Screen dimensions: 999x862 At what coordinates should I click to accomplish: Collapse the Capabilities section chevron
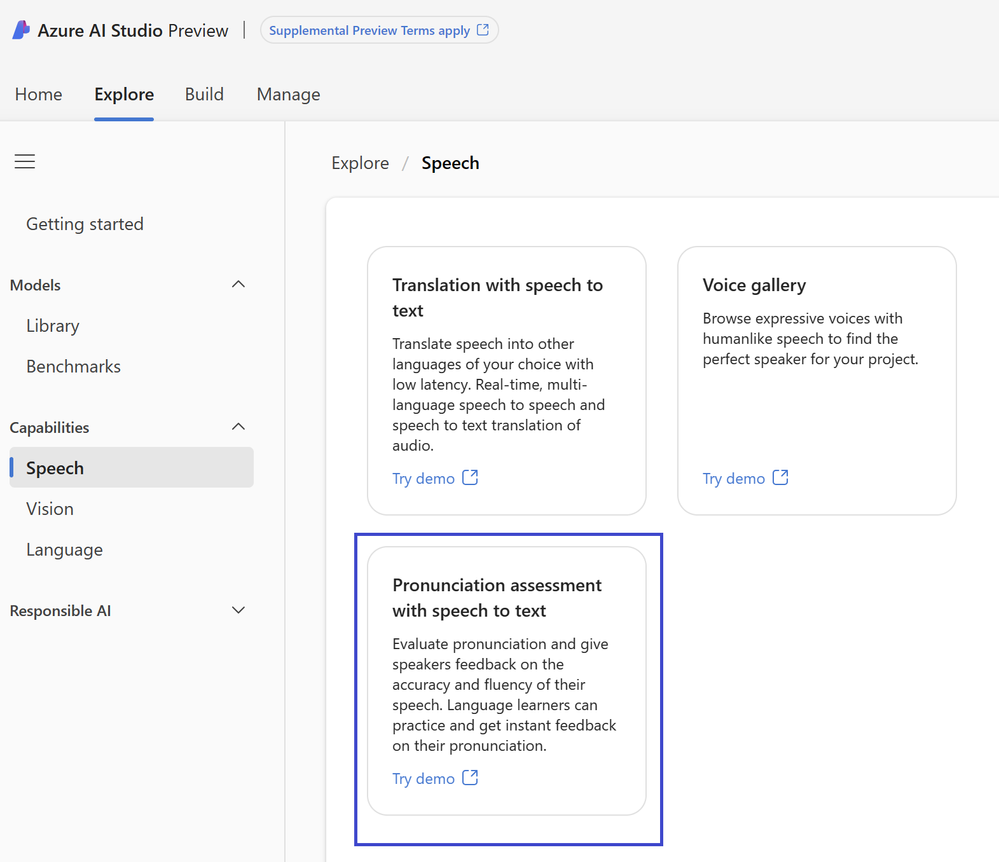coord(238,427)
